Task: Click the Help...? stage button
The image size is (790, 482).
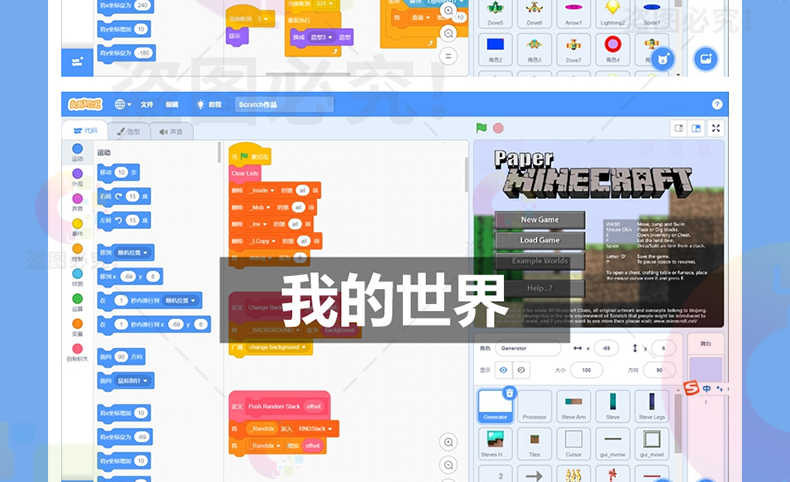Action: [x=540, y=288]
